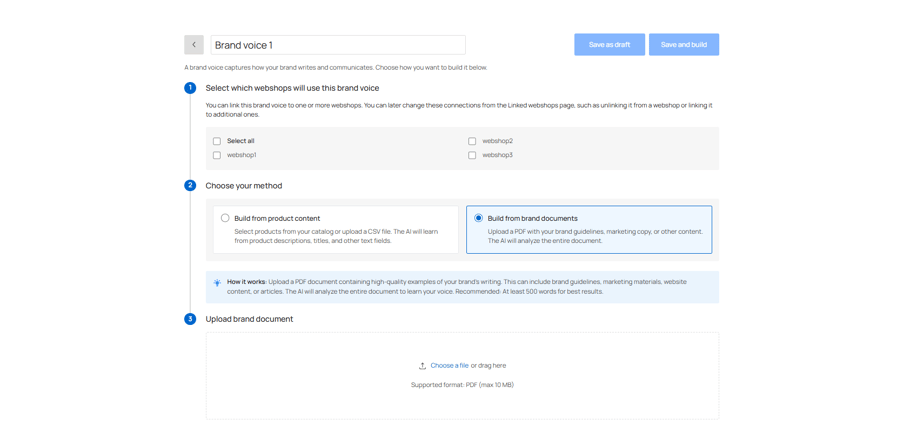This screenshot has height=434, width=910.
Task: Click the Save and build button
Action: 683,45
